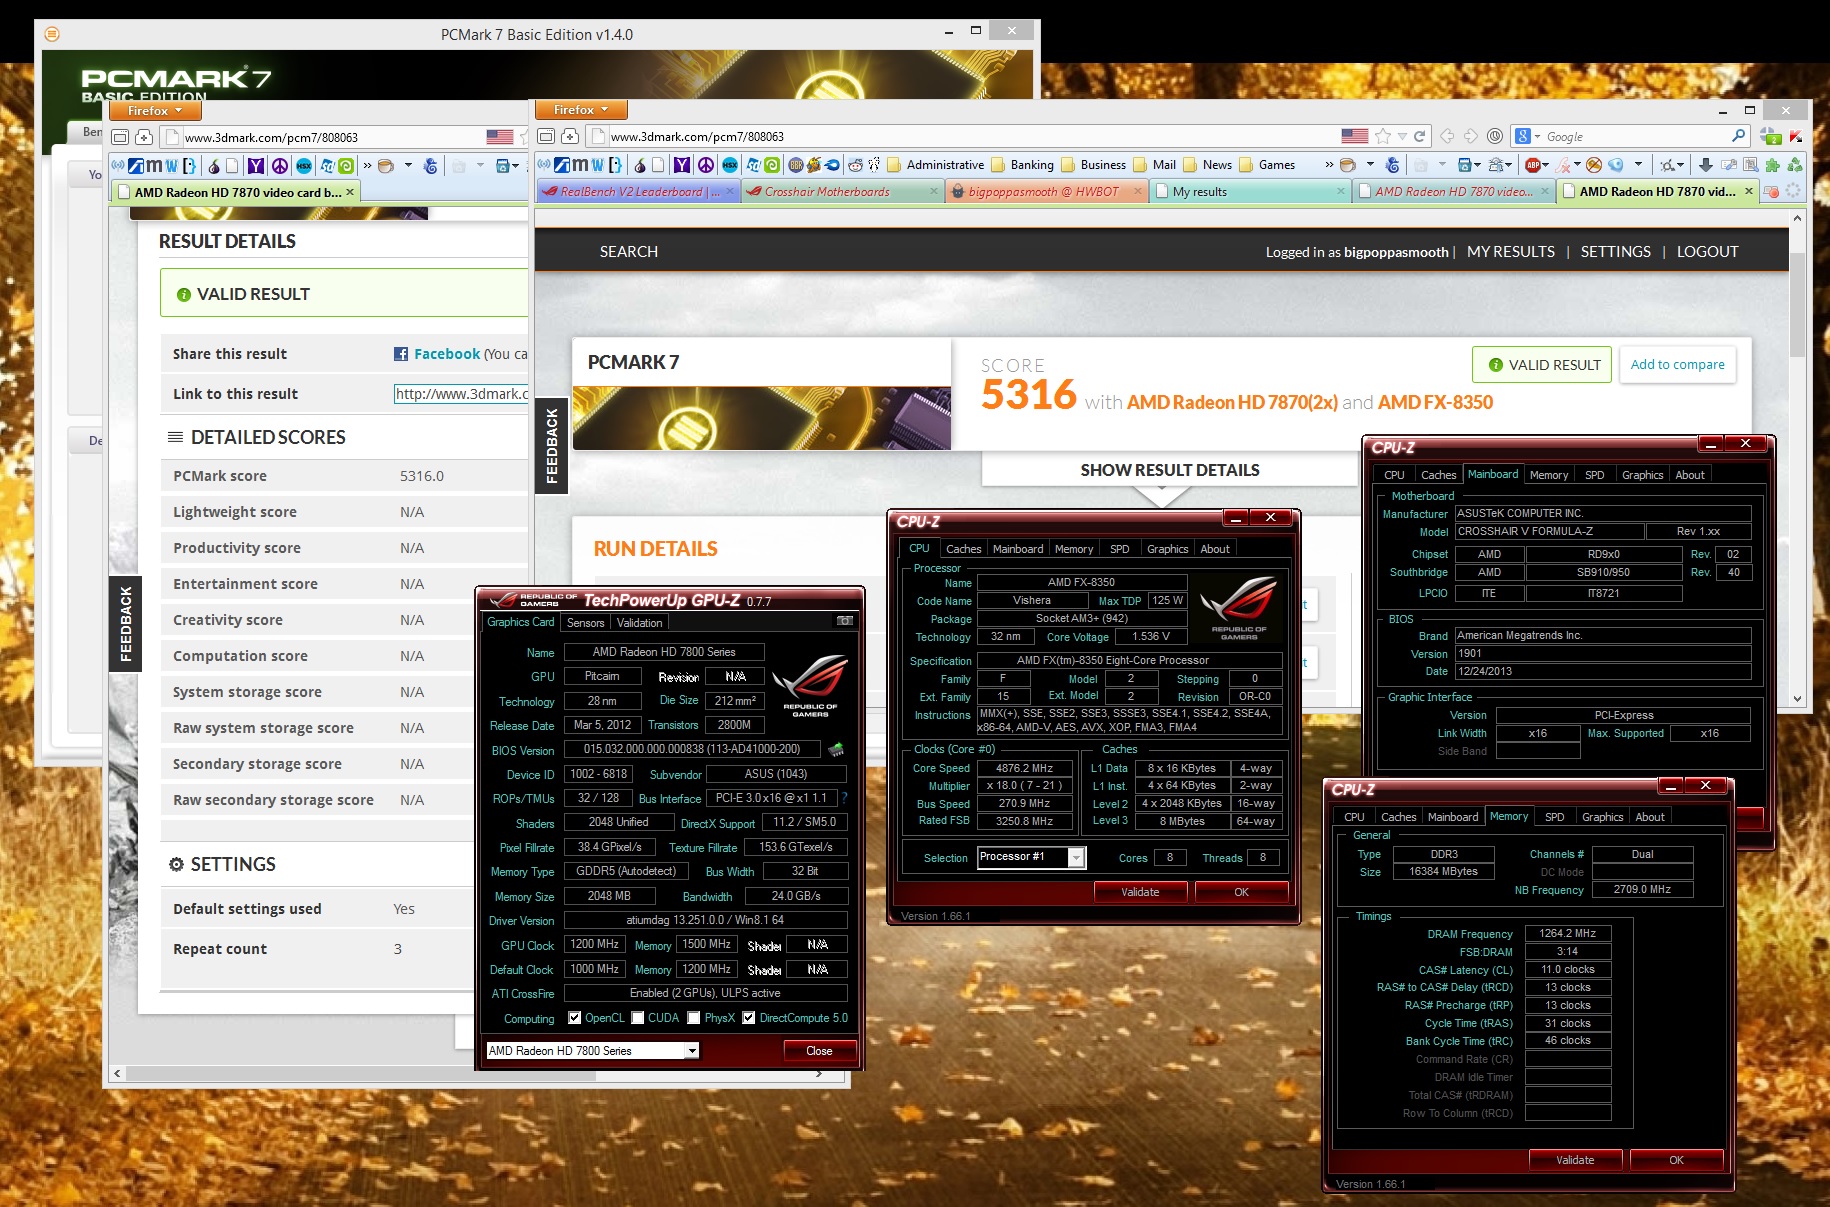Open the address history dropdown arrow in the right Firefox URL bar
The image size is (1830, 1207).
point(1402,136)
